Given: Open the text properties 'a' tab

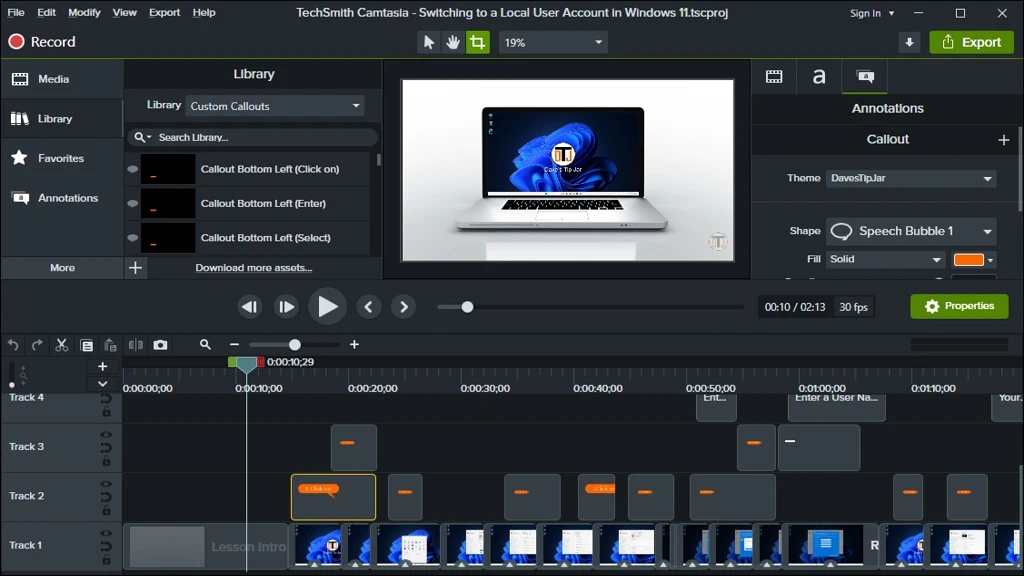Looking at the screenshot, I should [x=818, y=76].
